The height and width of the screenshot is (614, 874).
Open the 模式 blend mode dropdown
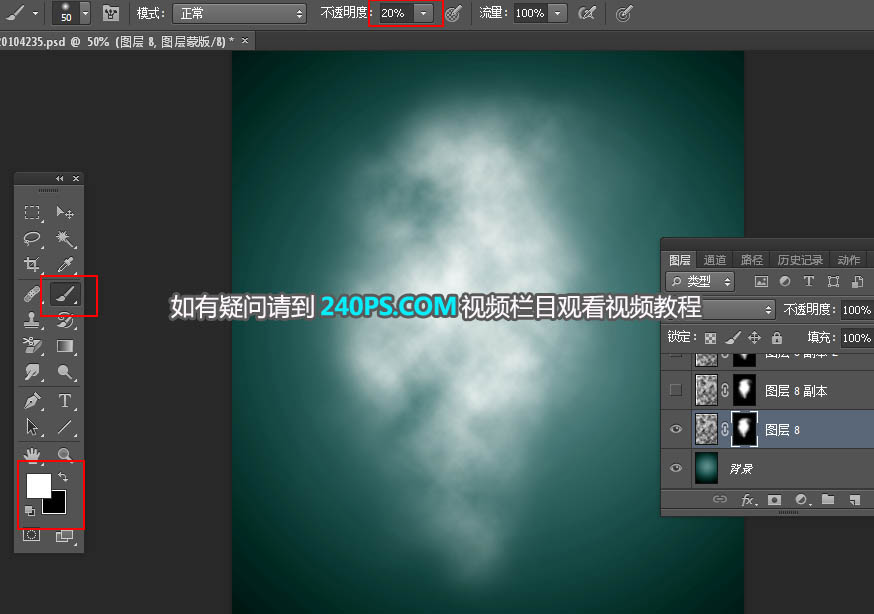click(239, 14)
